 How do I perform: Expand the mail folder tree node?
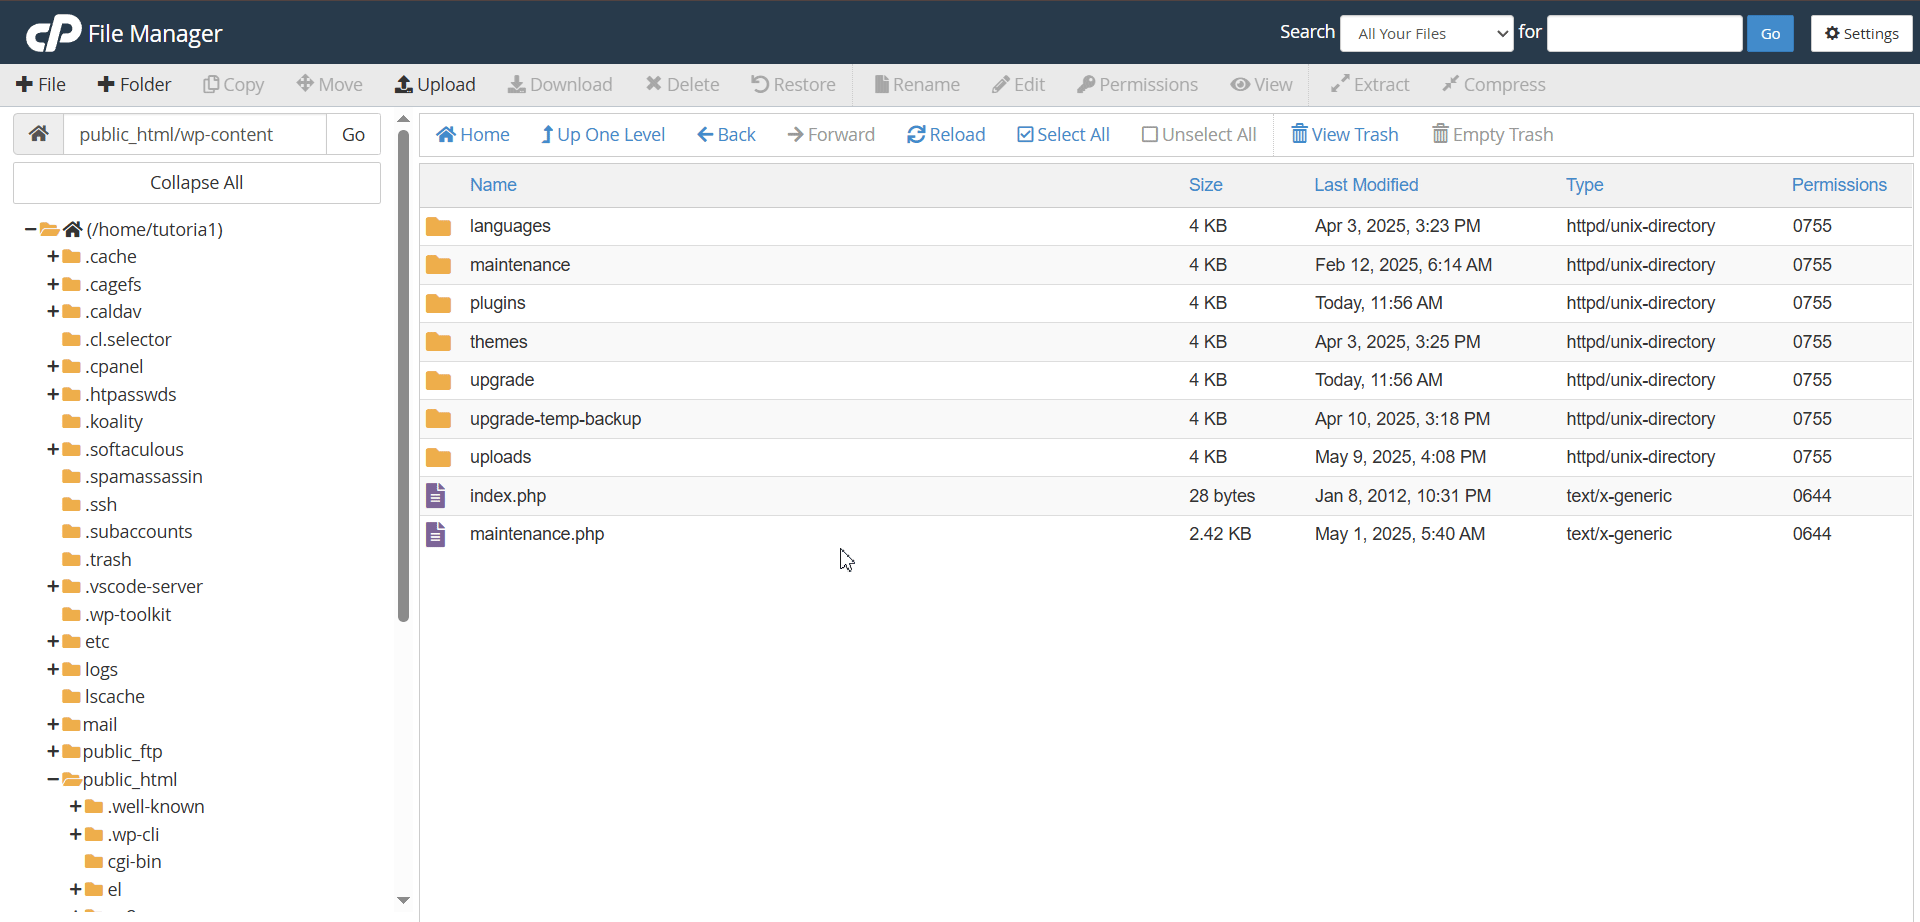point(53,724)
